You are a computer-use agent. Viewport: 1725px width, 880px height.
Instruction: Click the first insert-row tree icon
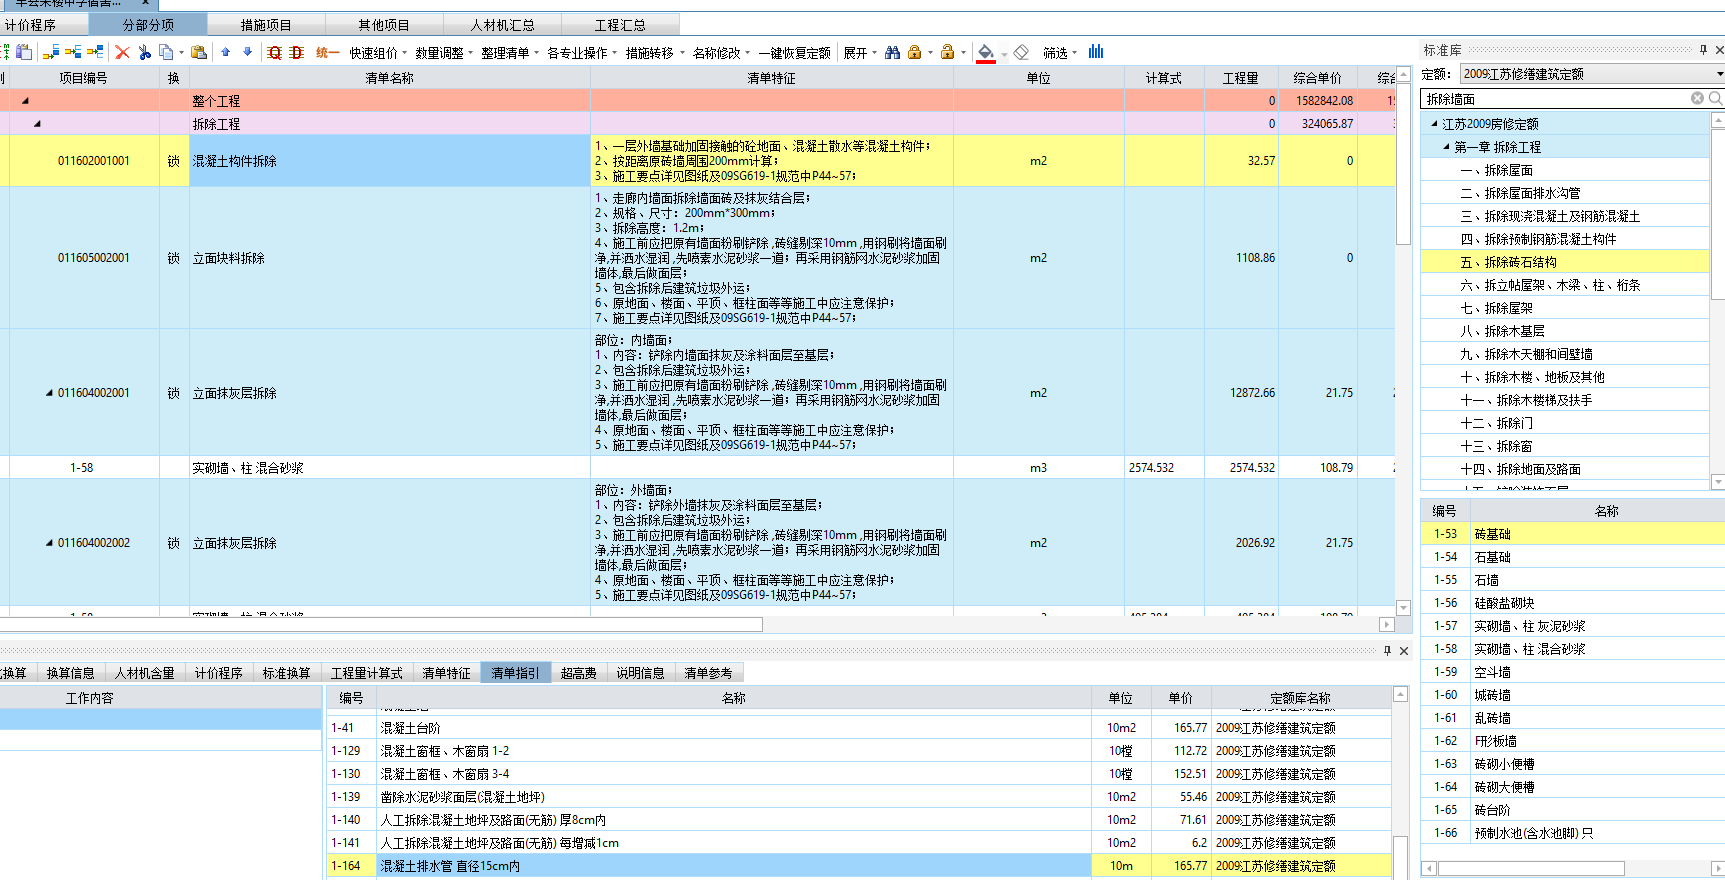point(51,52)
